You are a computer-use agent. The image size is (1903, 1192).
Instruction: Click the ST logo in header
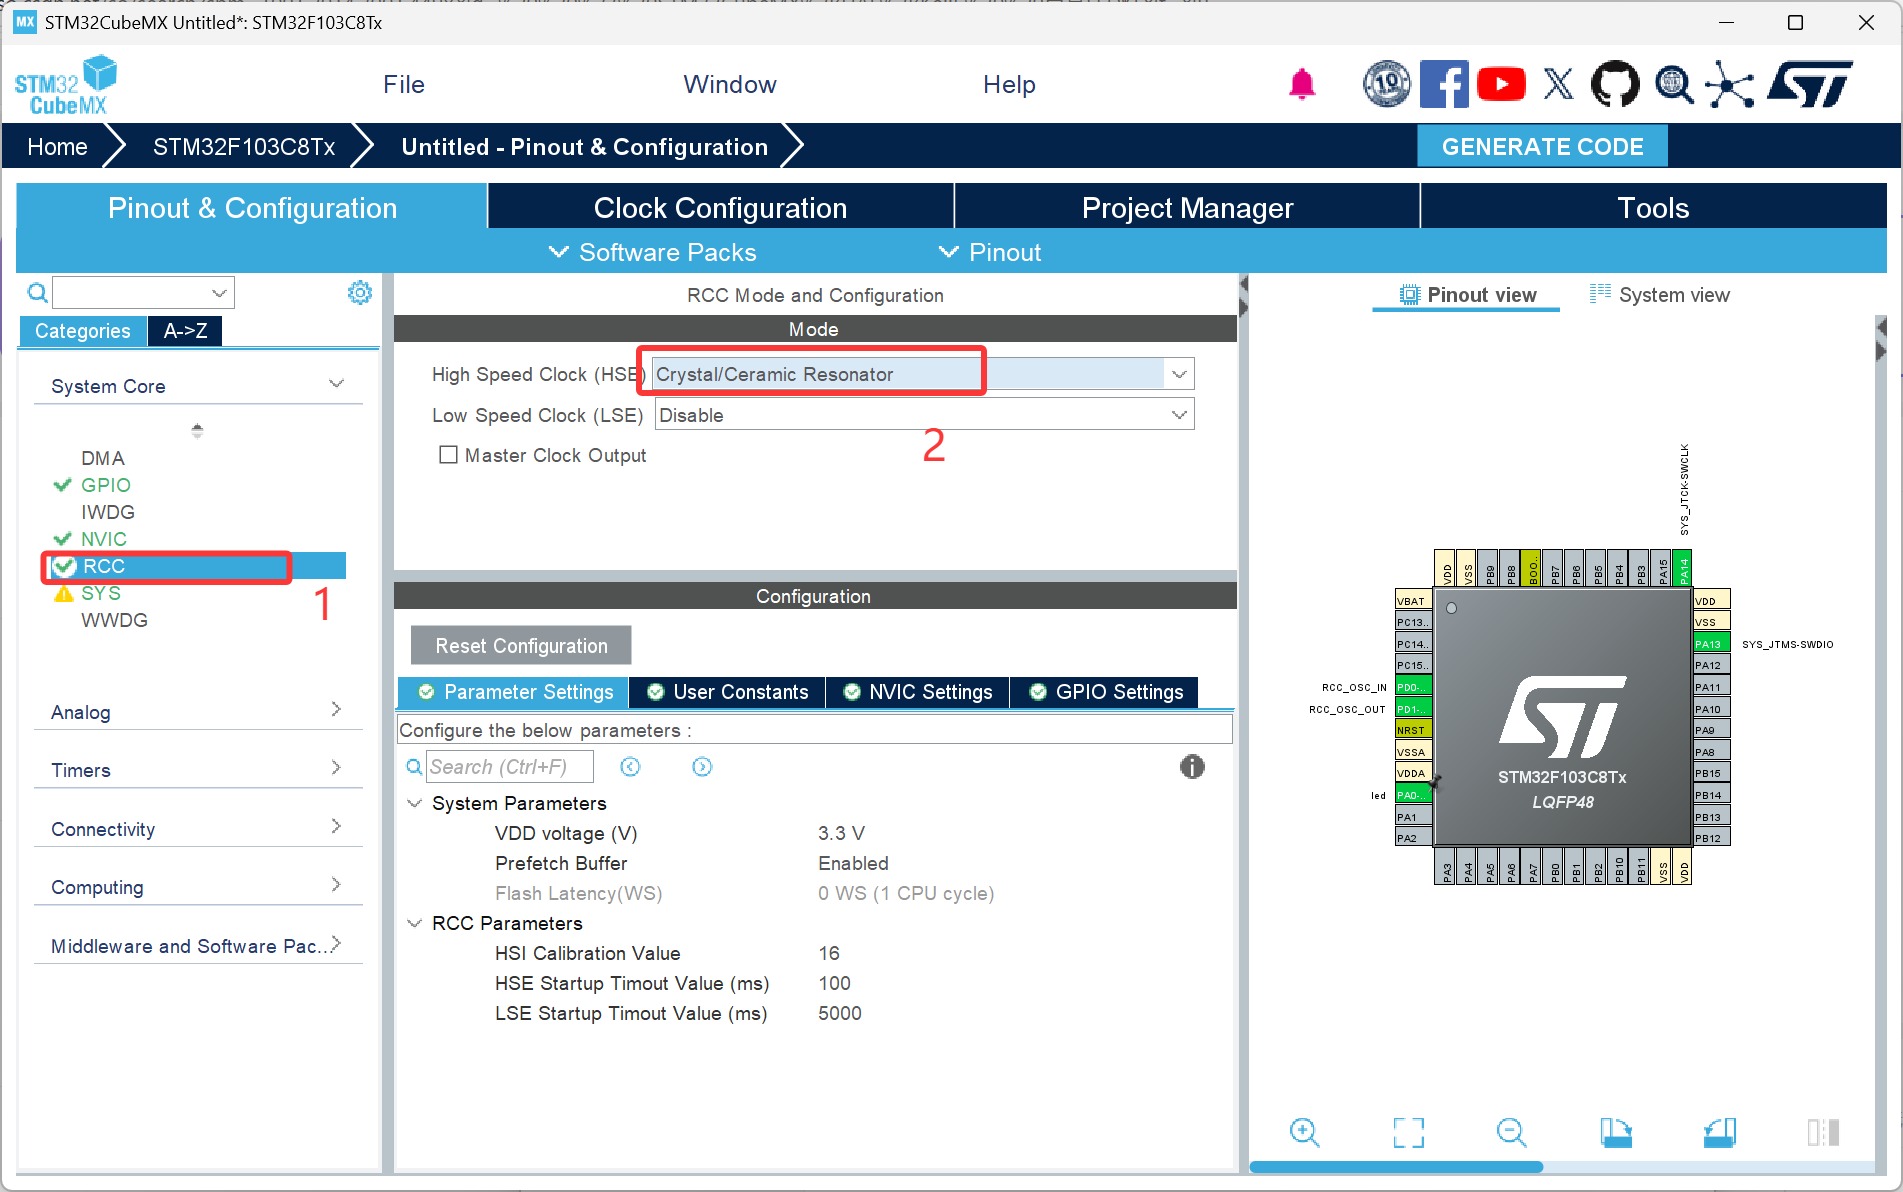point(1810,84)
